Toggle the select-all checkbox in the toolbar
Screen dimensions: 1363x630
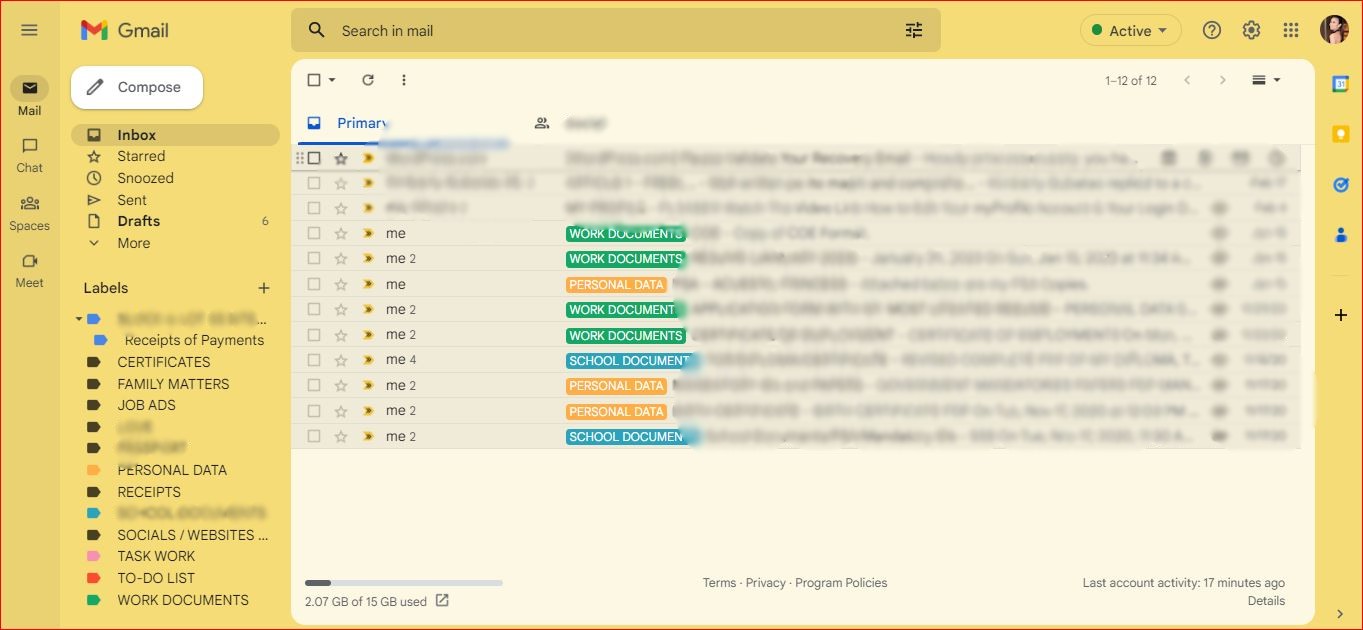click(314, 80)
